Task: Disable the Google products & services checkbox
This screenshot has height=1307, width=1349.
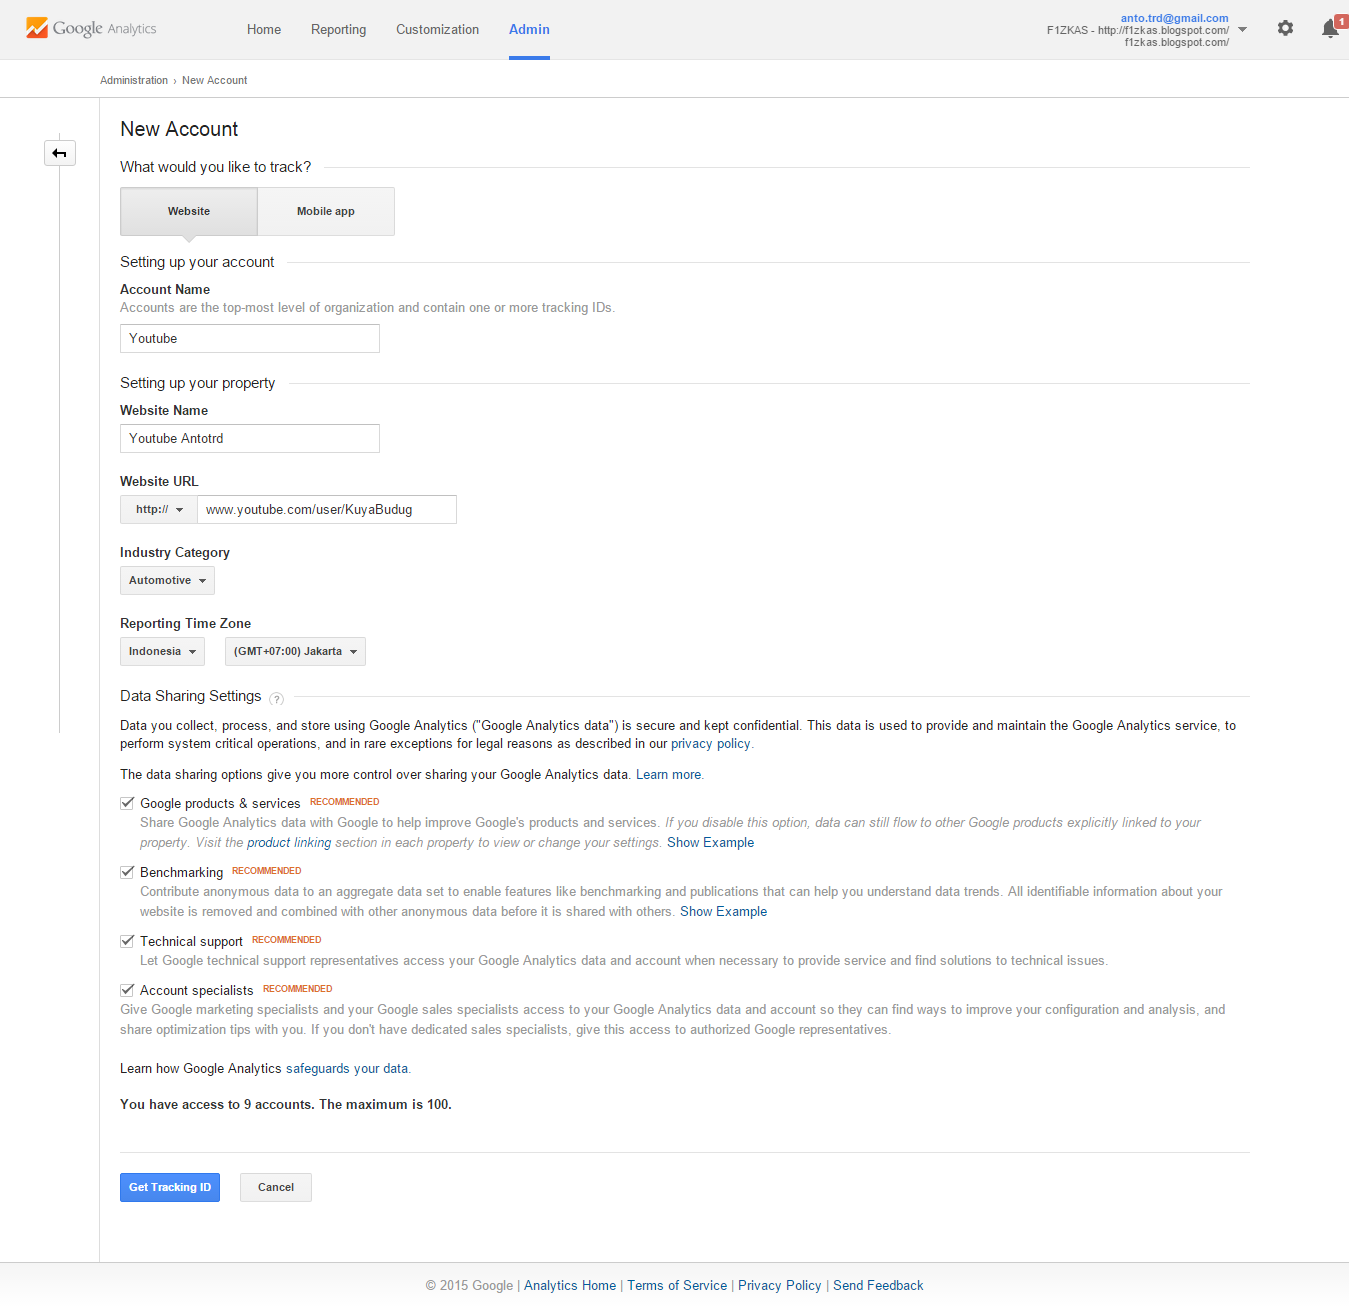Action: pyautogui.click(x=127, y=802)
